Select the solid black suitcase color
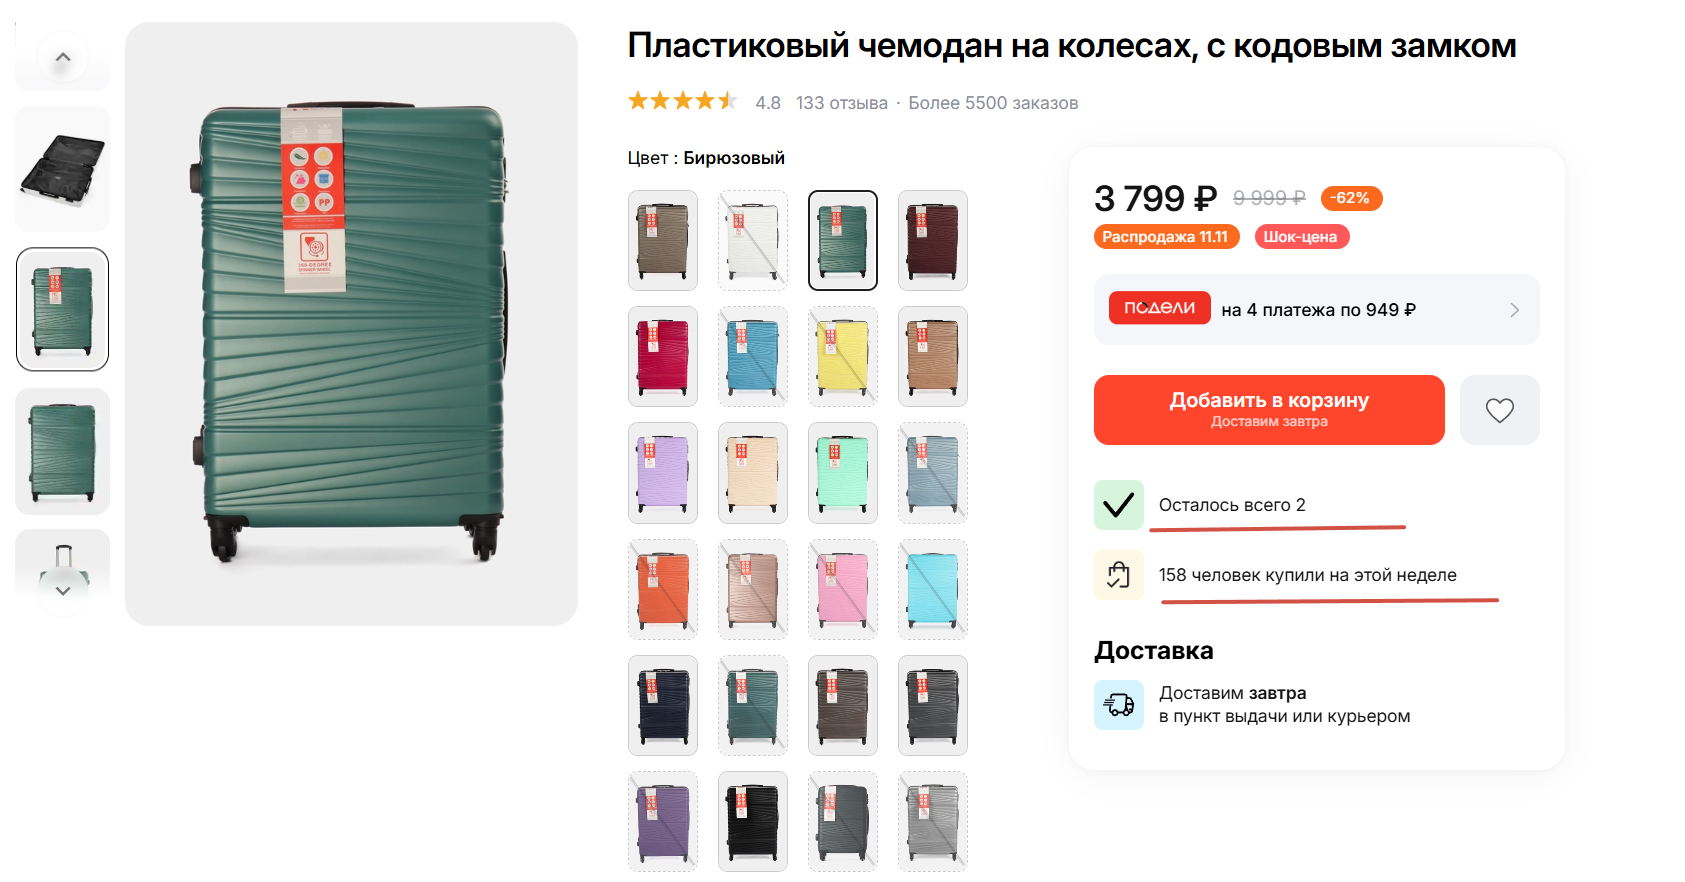The width and height of the screenshot is (1685, 882). [x=753, y=821]
